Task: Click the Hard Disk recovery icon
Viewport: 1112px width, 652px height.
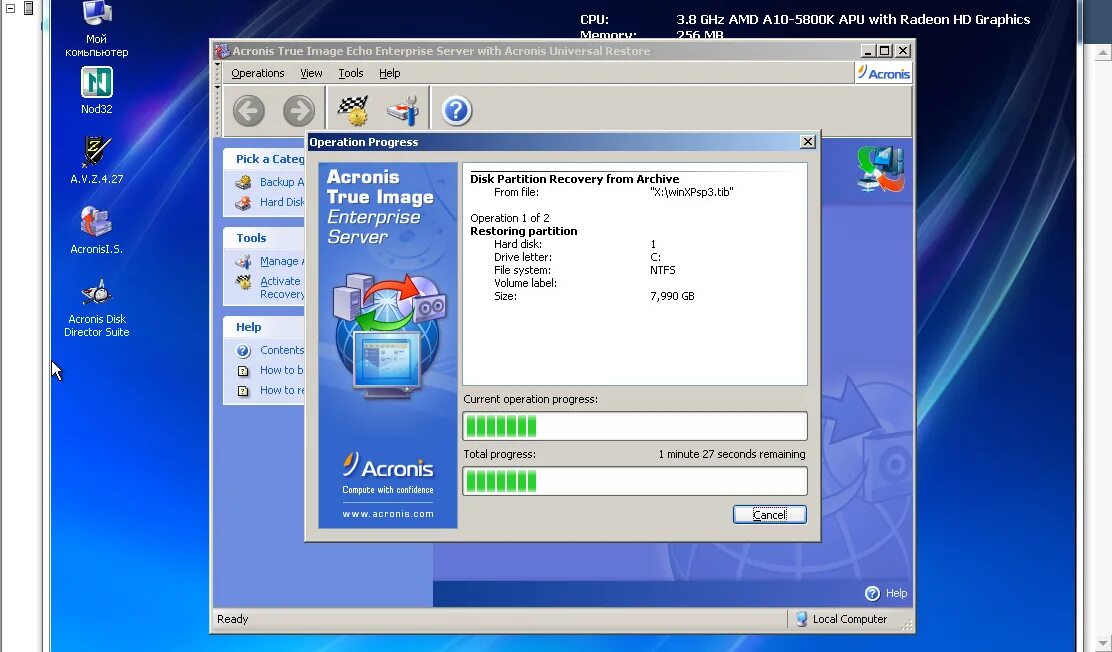Action: pyautogui.click(x=243, y=203)
